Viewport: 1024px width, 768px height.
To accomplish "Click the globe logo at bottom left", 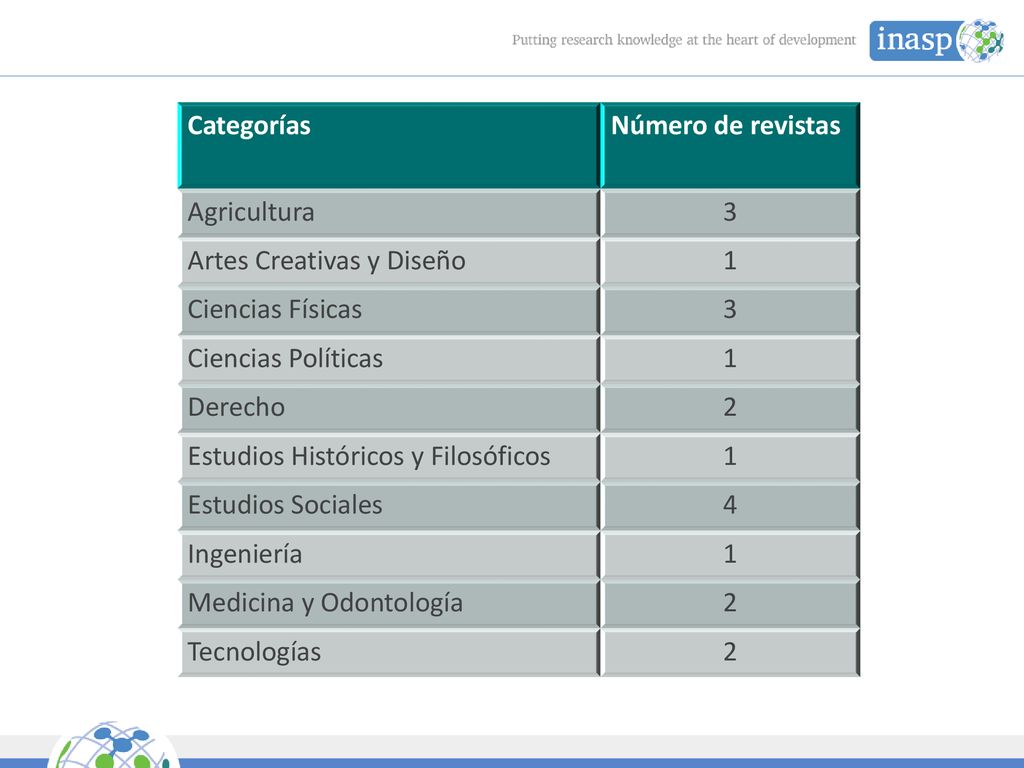I will (x=113, y=744).
